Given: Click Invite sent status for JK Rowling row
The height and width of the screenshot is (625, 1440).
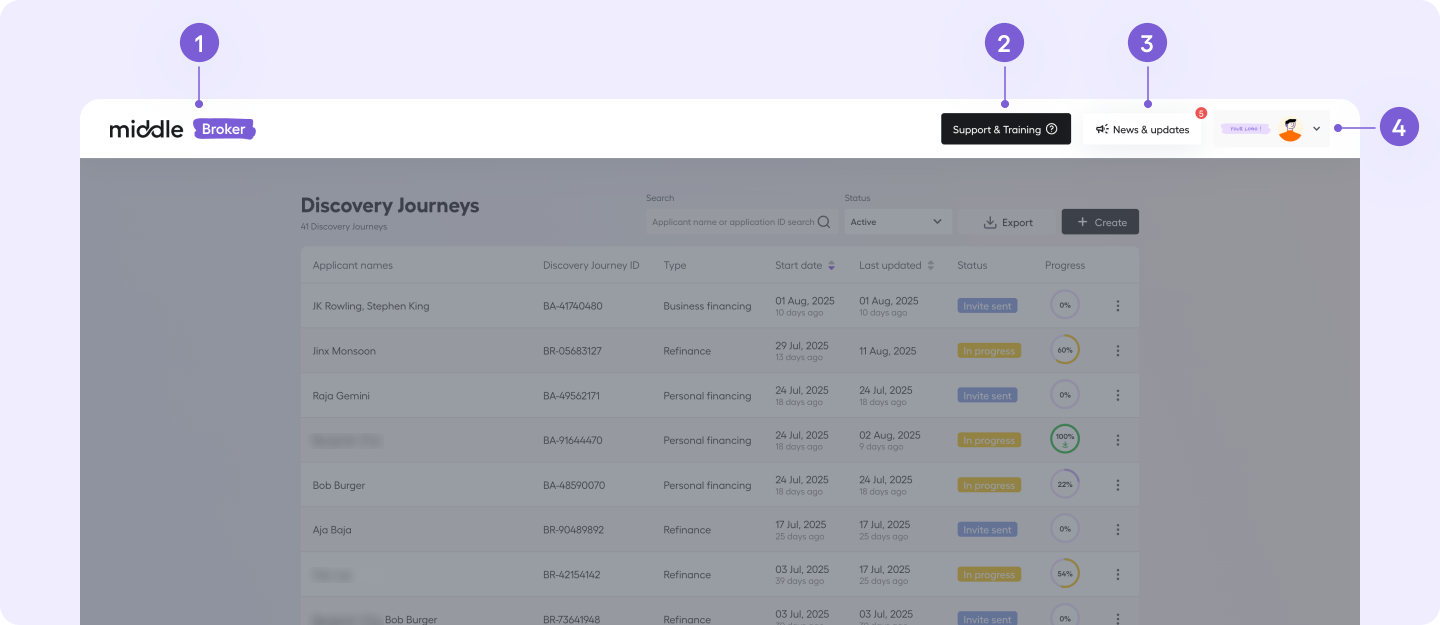Looking at the screenshot, I should (987, 306).
